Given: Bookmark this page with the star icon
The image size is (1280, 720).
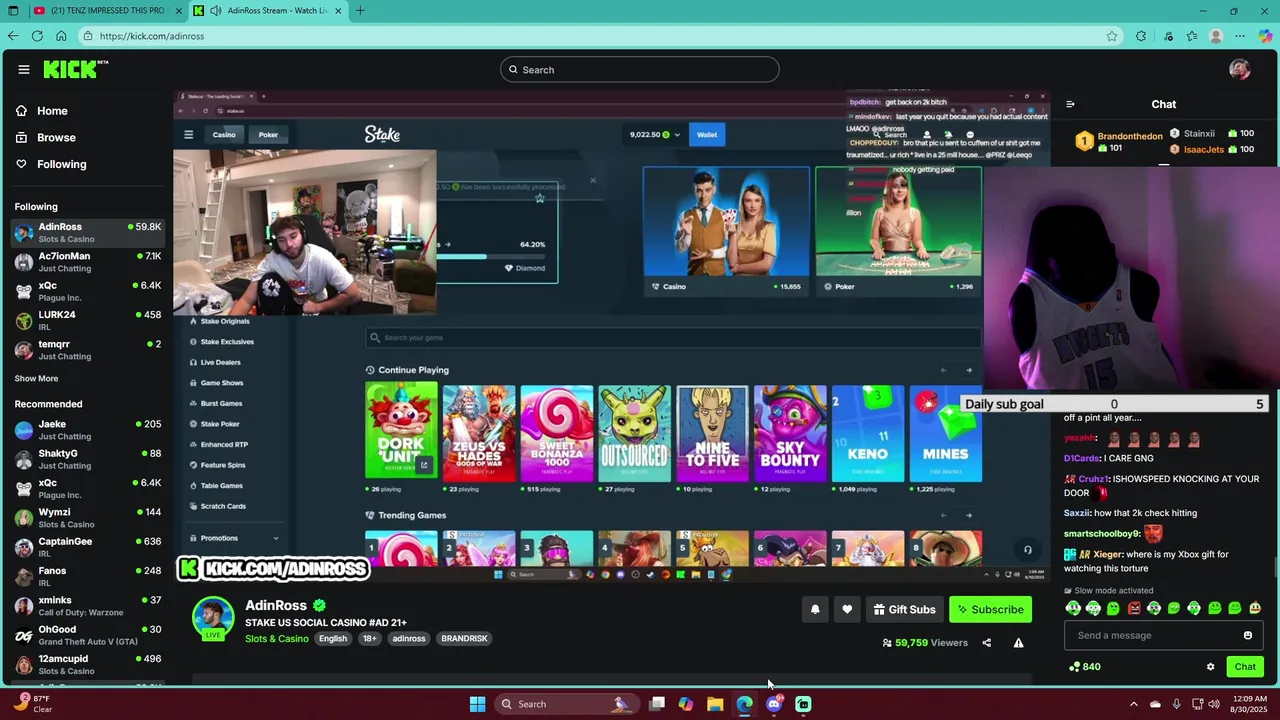Looking at the screenshot, I should (x=1112, y=36).
